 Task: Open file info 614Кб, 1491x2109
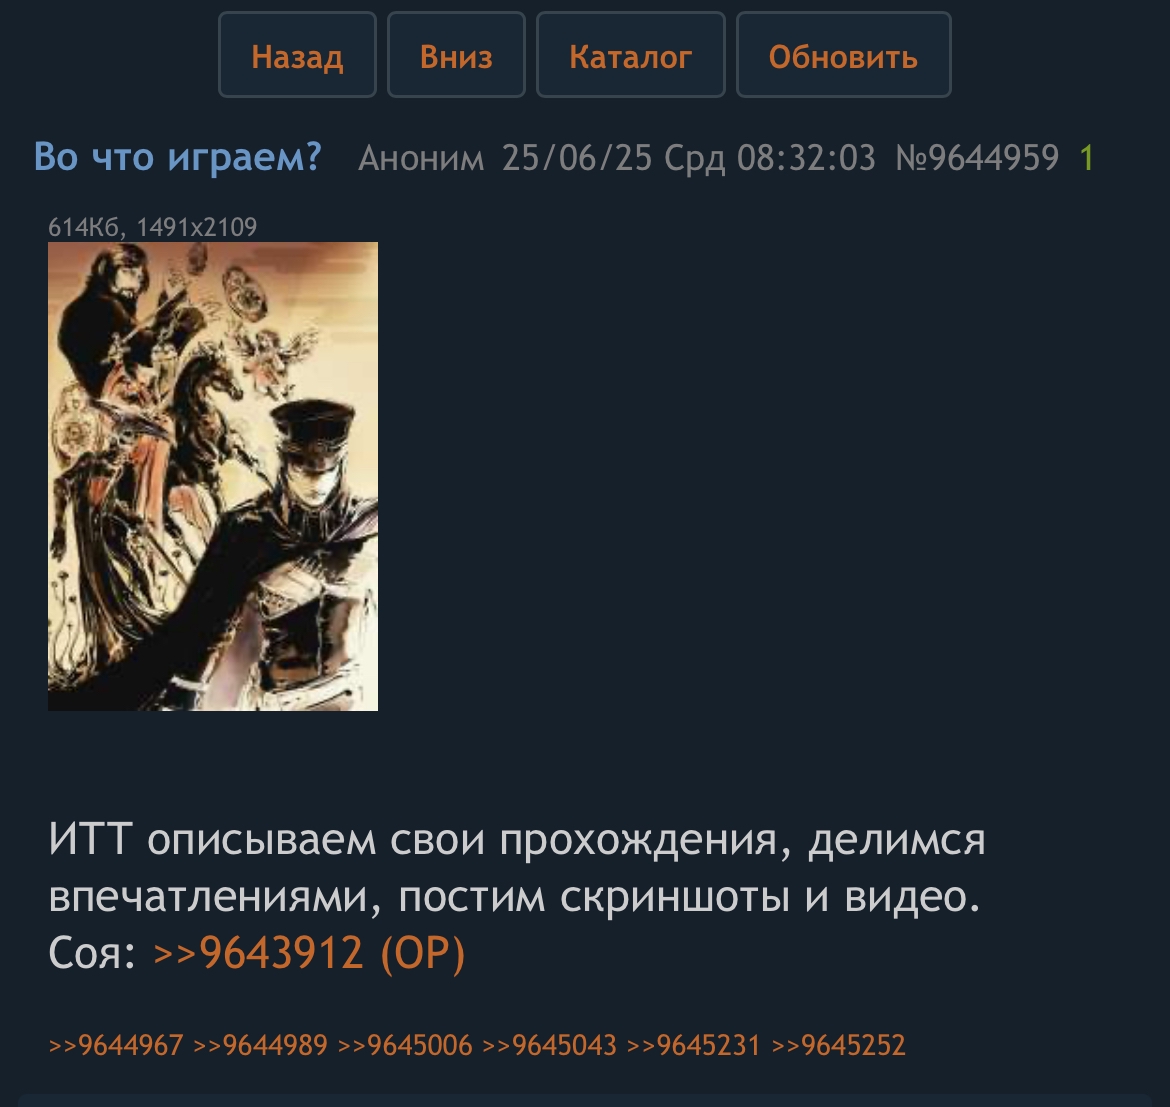(152, 227)
